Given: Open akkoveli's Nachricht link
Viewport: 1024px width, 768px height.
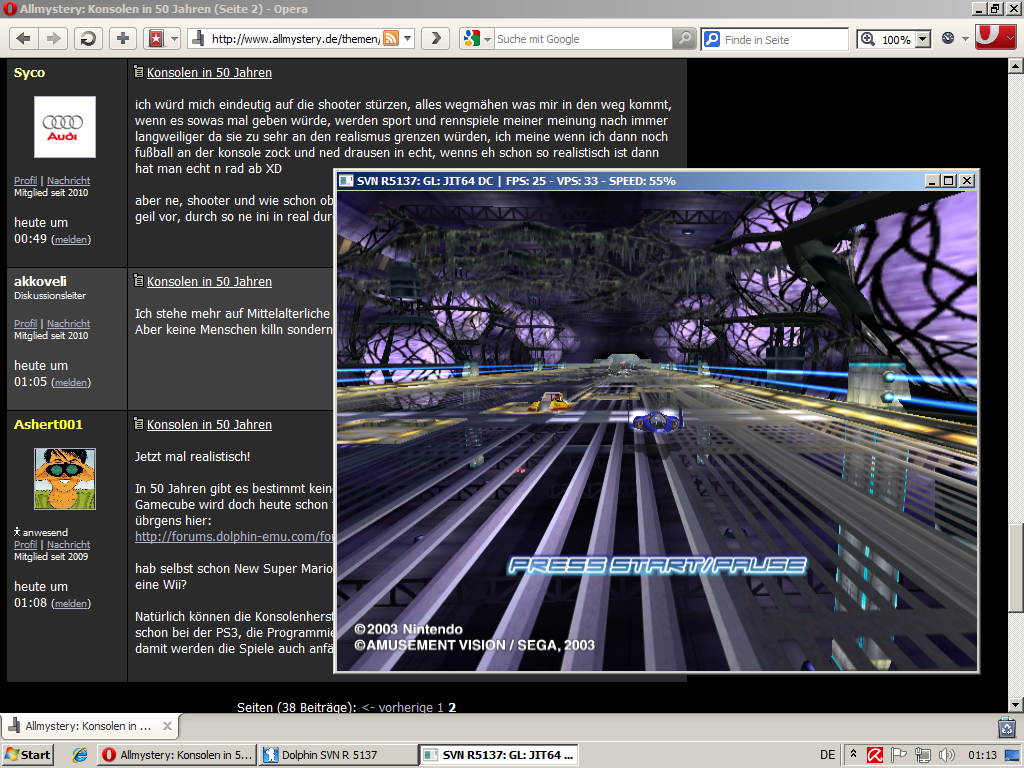Looking at the screenshot, I should click(x=69, y=323).
